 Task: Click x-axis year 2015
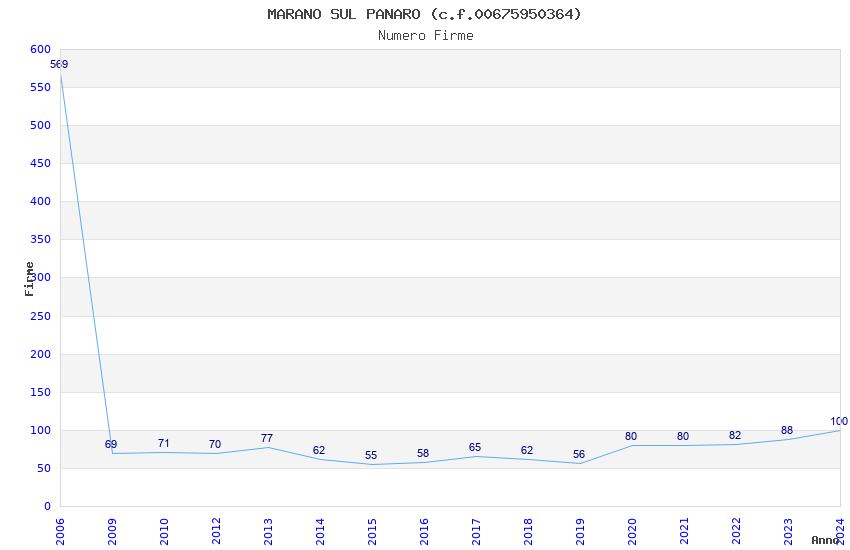[372, 532]
